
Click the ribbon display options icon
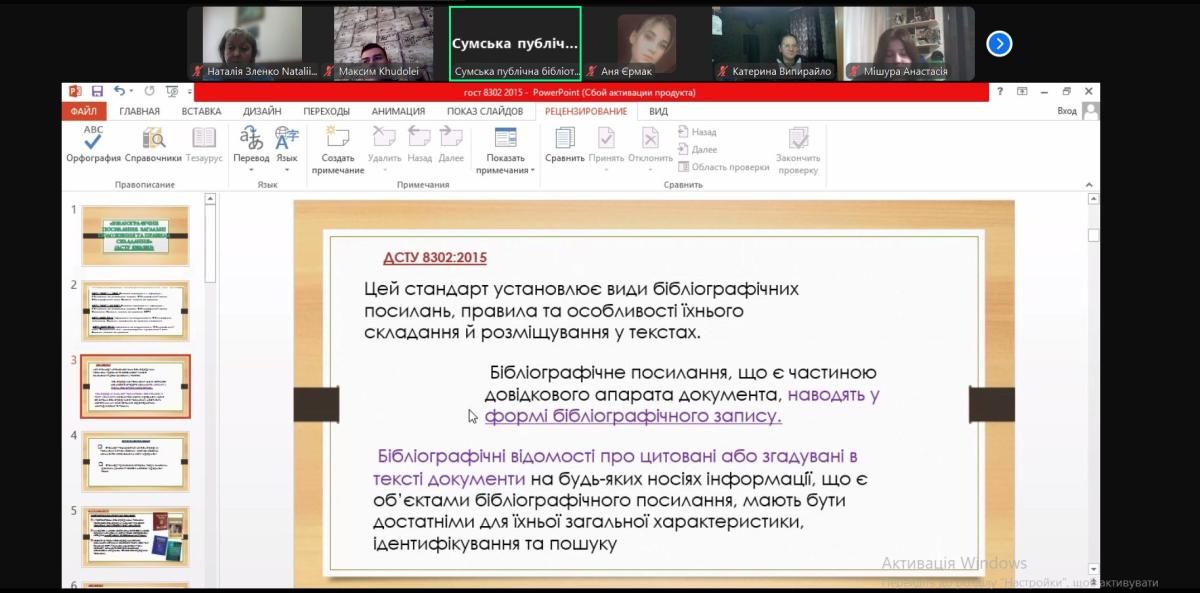click(x=1022, y=92)
